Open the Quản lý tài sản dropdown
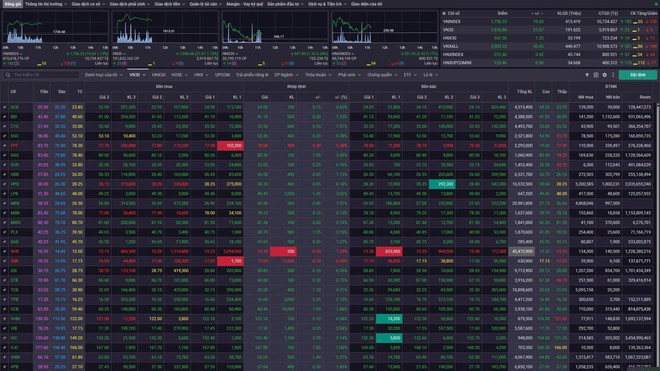660x371 pixels. 205,4
